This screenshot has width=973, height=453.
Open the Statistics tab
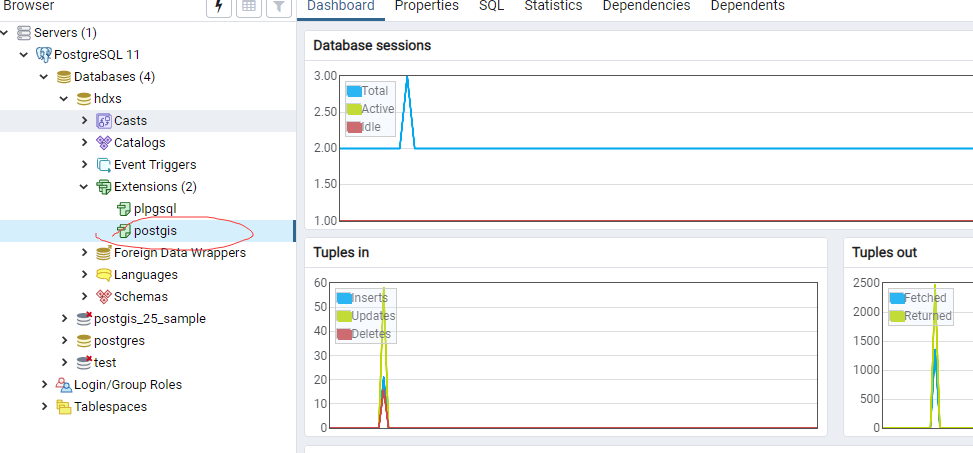(x=553, y=6)
